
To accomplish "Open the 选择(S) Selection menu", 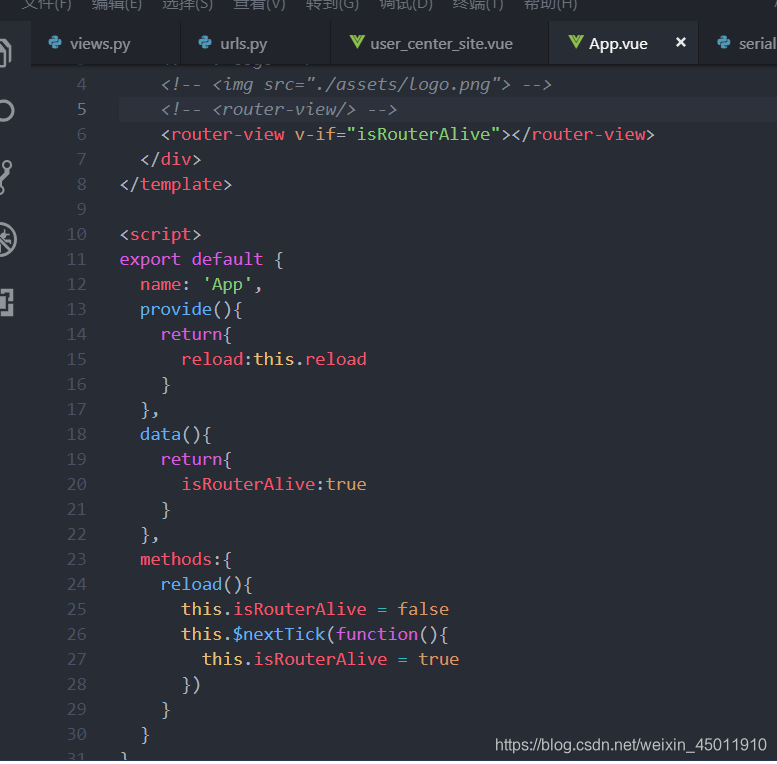I will tap(187, 5).
